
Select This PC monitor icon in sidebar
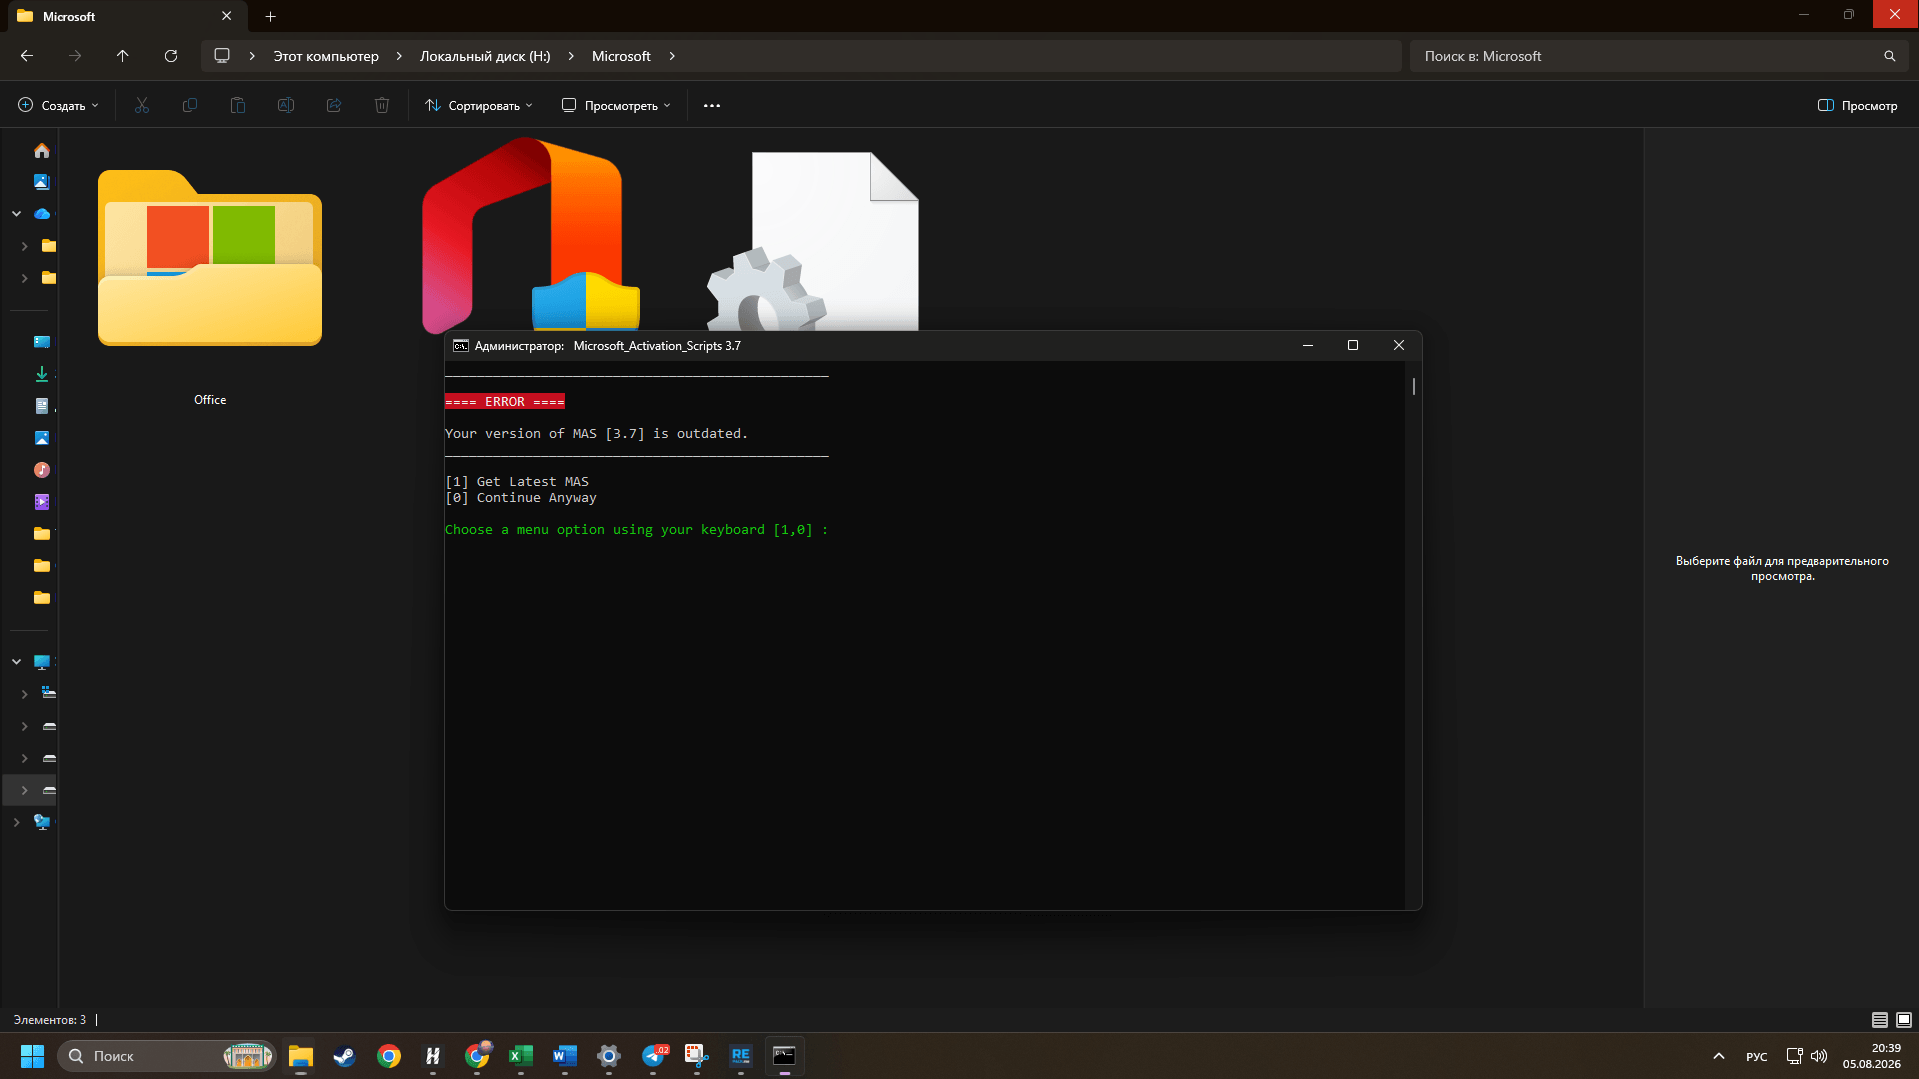click(42, 662)
